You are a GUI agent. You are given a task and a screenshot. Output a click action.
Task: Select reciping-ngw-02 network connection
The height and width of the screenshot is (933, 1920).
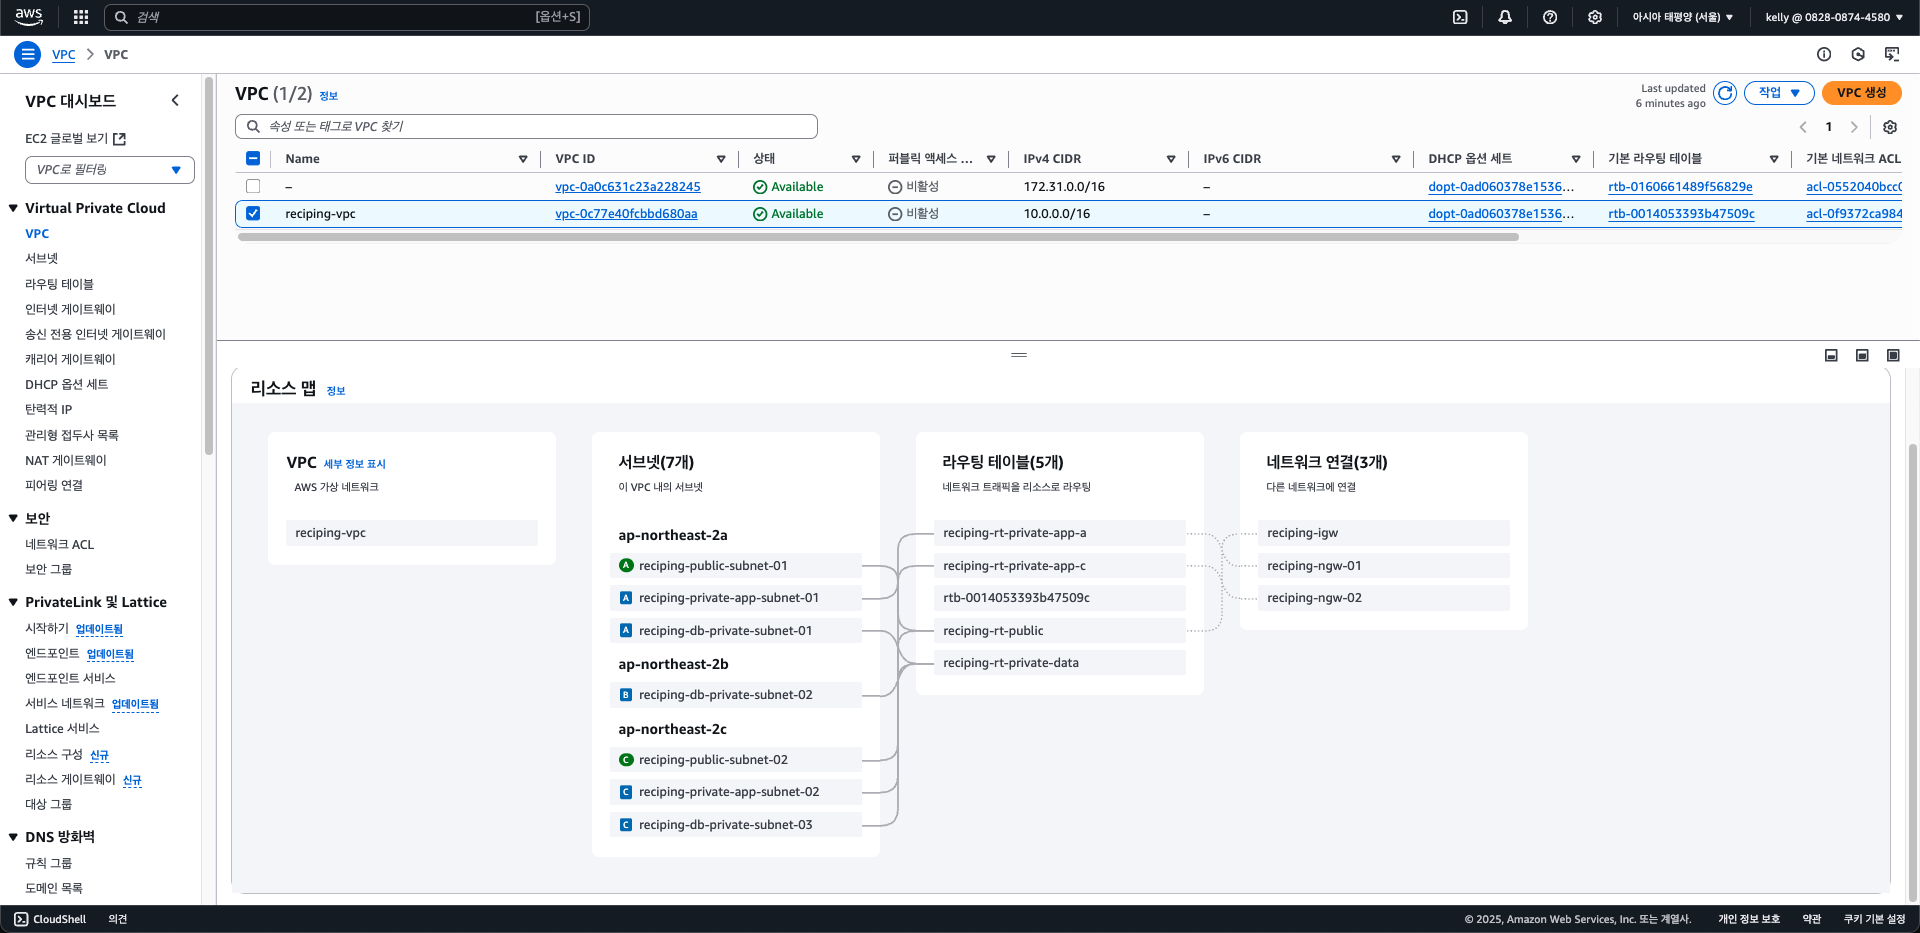(1383, 598)
